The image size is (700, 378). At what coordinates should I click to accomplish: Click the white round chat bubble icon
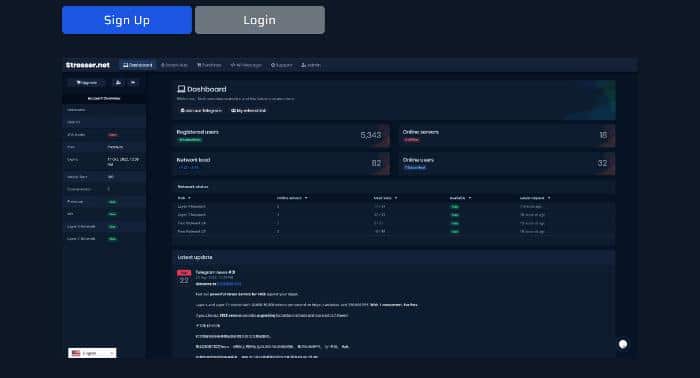(623, 344)
